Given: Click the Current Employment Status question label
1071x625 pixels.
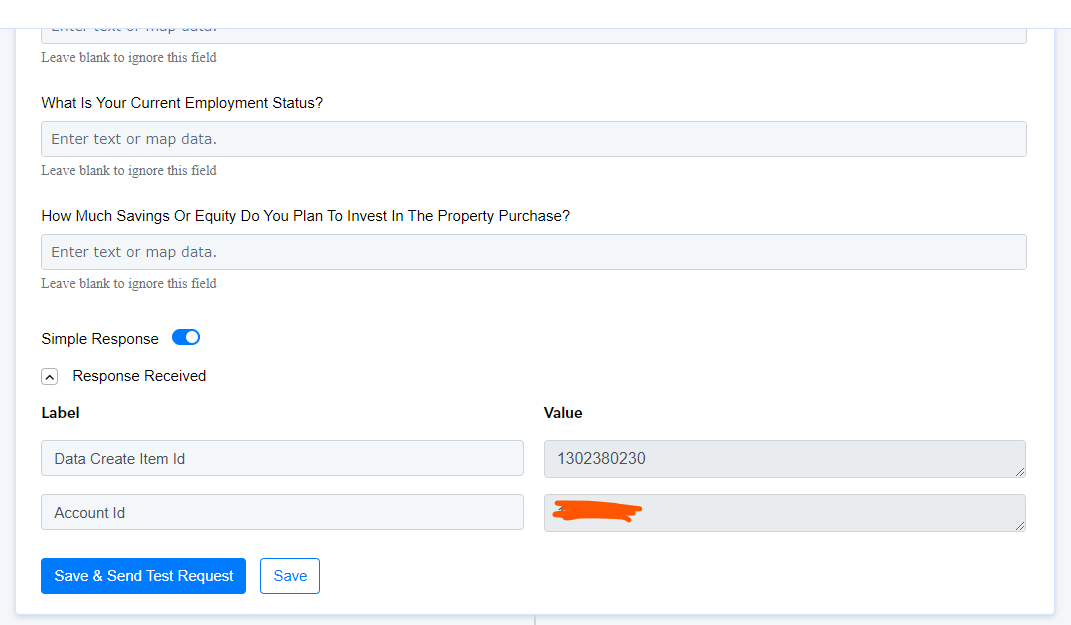Looking at the screenshot, I should 182,103.
